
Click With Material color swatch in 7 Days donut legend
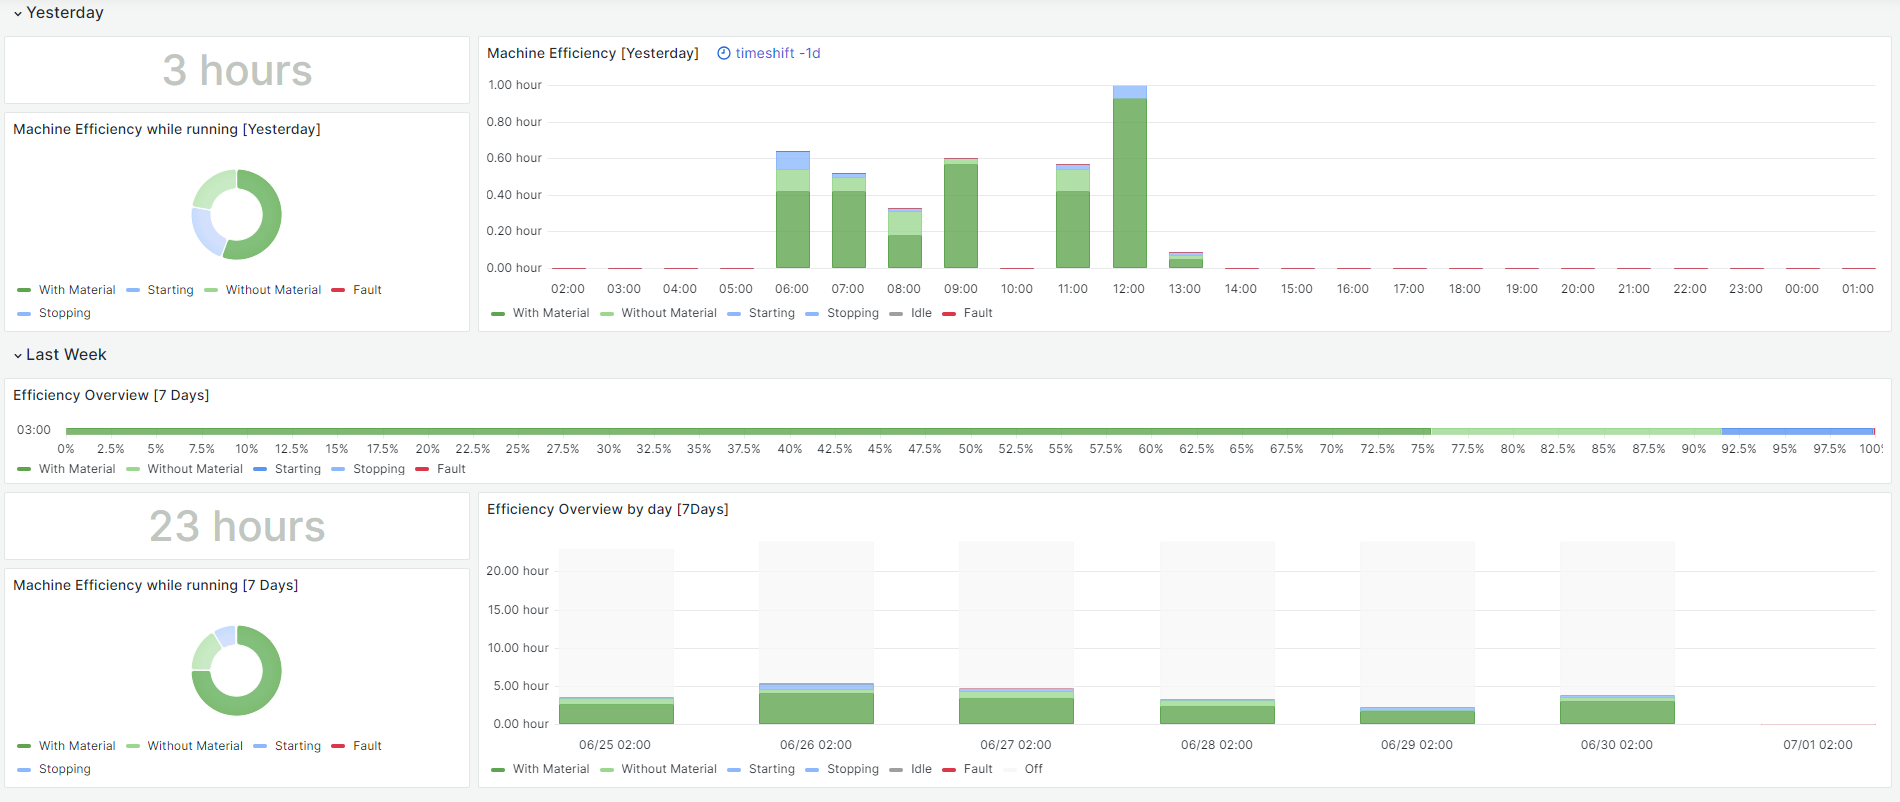[x=24, y=747]
